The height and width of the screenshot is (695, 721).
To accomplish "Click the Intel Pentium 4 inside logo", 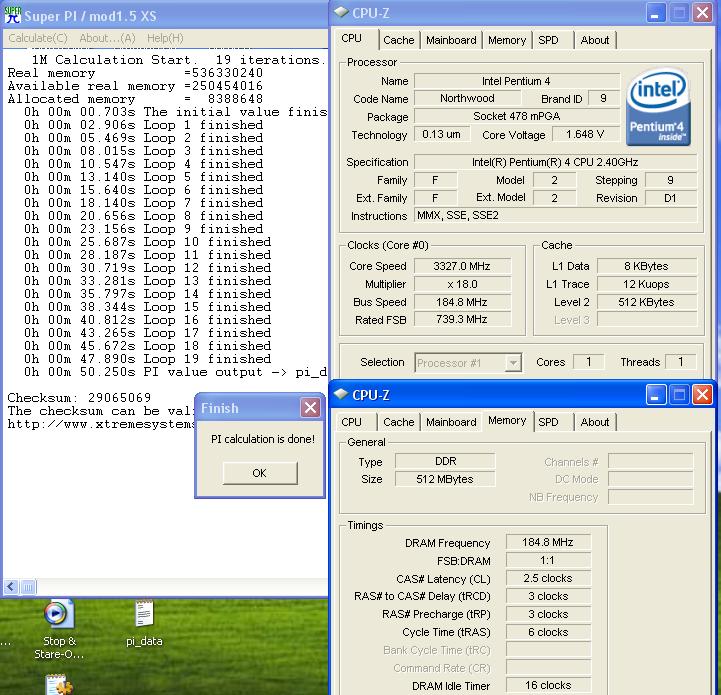I will (658, 107).
